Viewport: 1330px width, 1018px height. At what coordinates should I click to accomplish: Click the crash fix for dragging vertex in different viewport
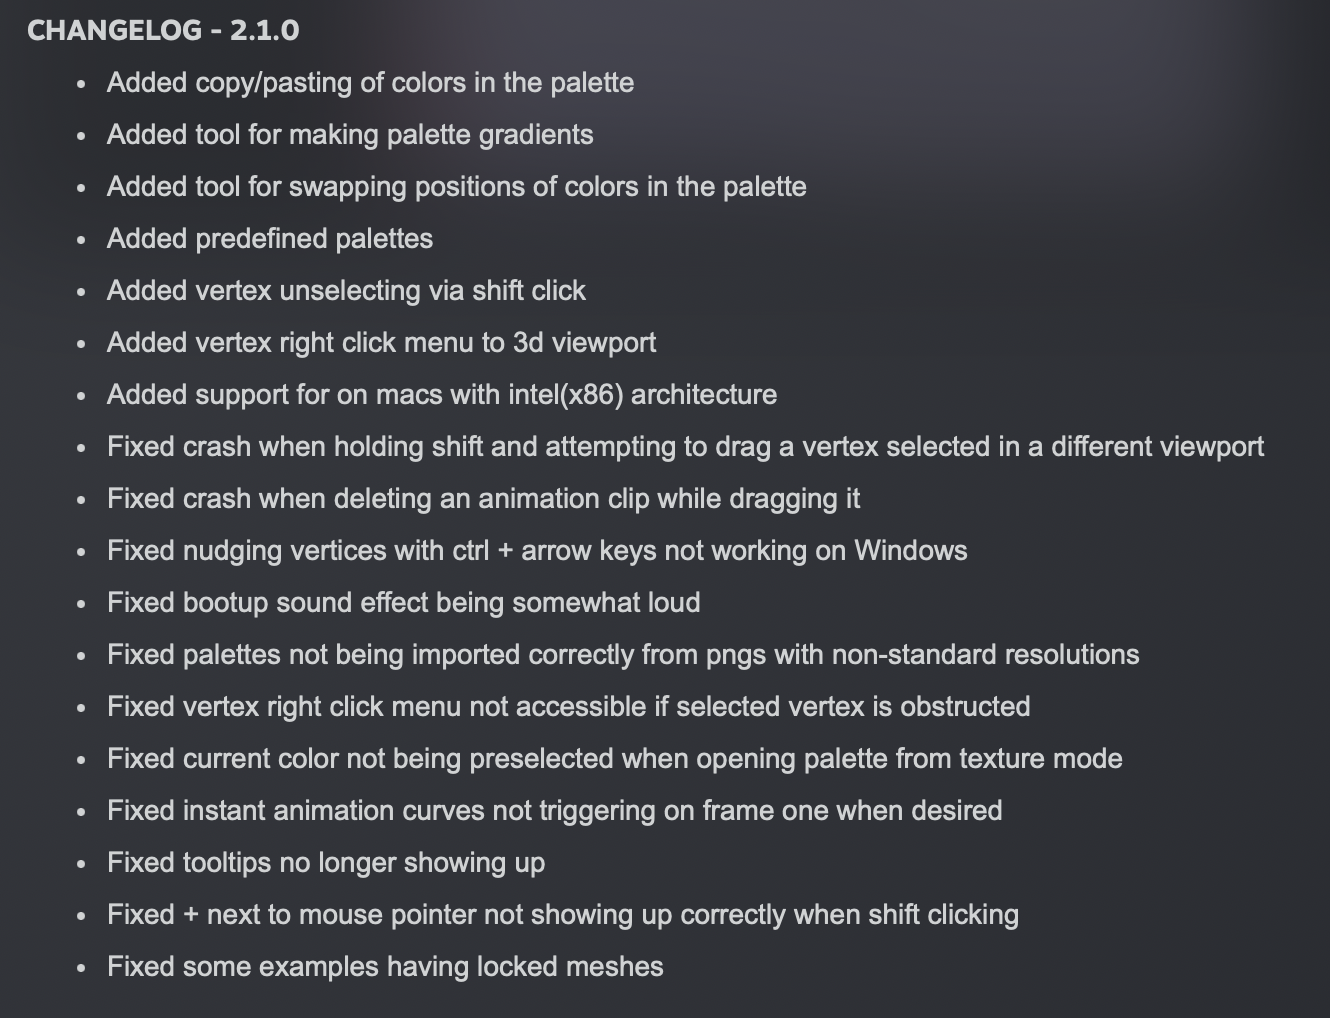pyautogui.click(x=685, y=446)
